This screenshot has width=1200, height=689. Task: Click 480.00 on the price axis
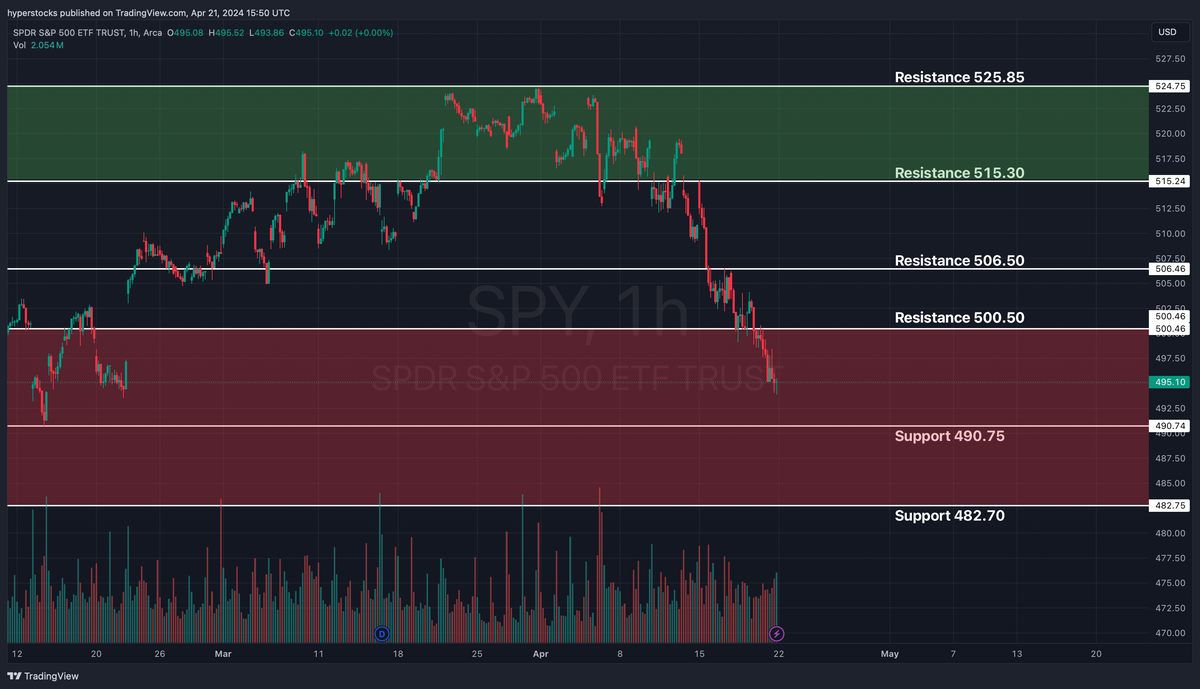[x=1170, y=533]
